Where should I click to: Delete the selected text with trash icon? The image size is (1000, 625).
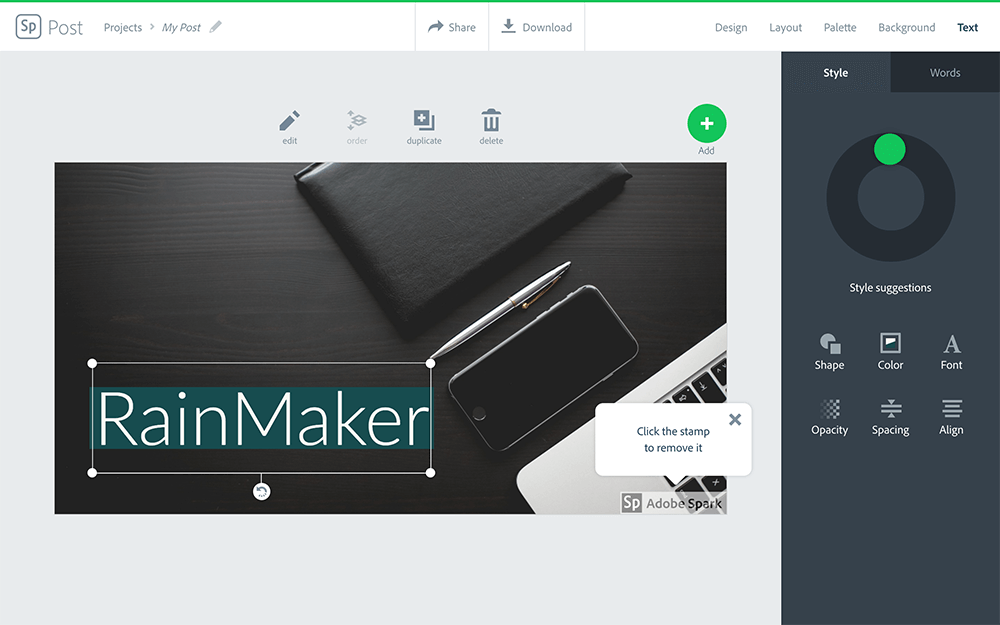[491, 122]
